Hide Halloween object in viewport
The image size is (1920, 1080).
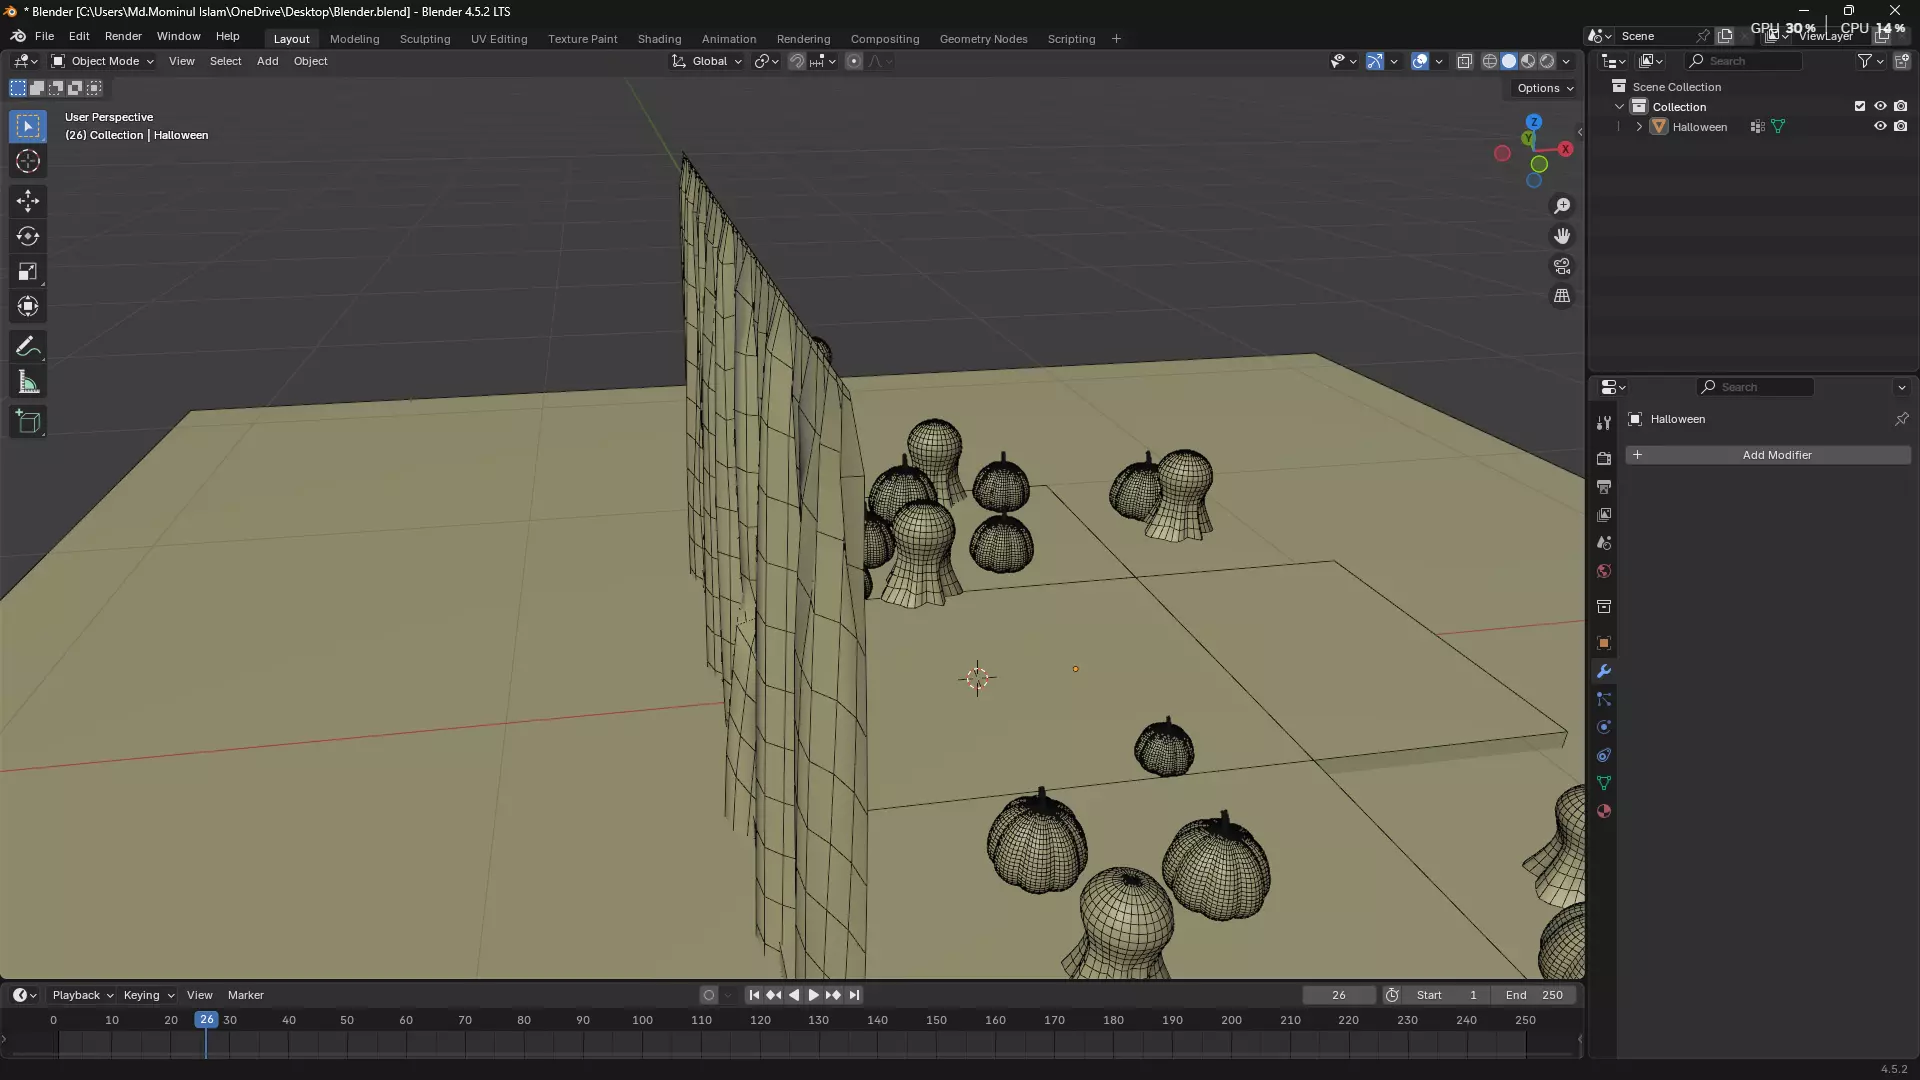(x=1879, y=127)
